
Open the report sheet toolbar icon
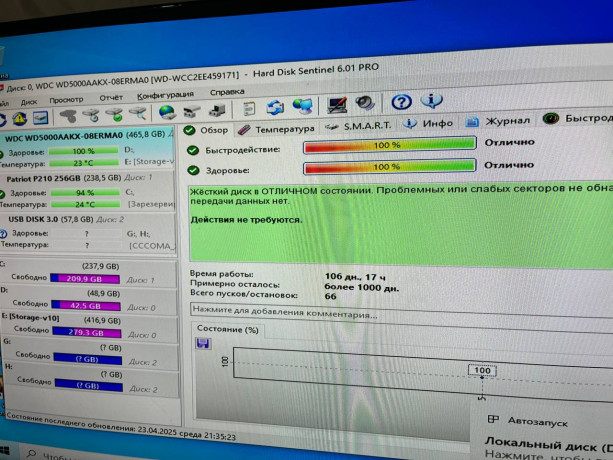tap(249, 109)
